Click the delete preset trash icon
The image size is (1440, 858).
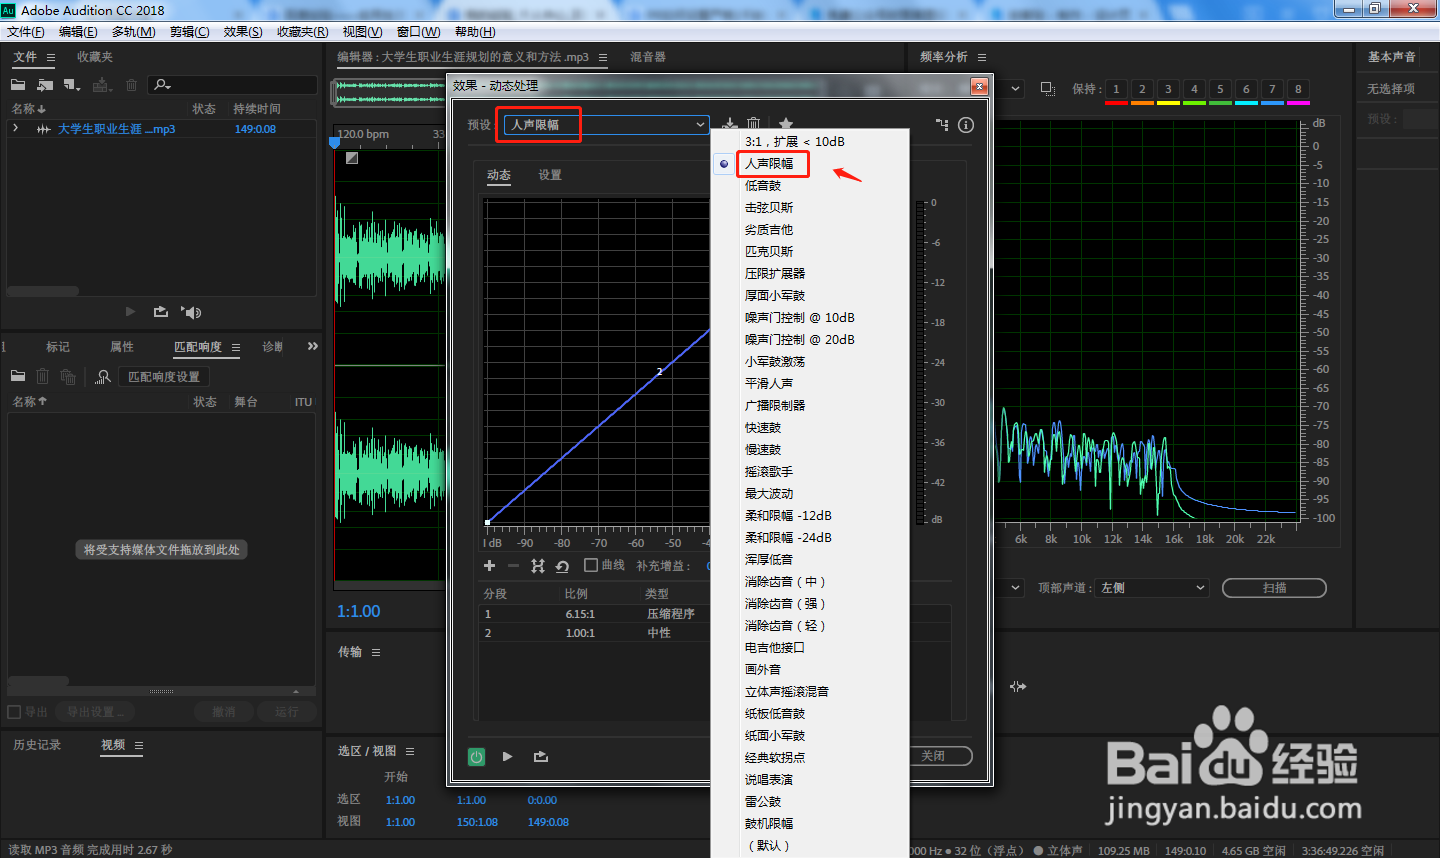(x=754, y=125)
